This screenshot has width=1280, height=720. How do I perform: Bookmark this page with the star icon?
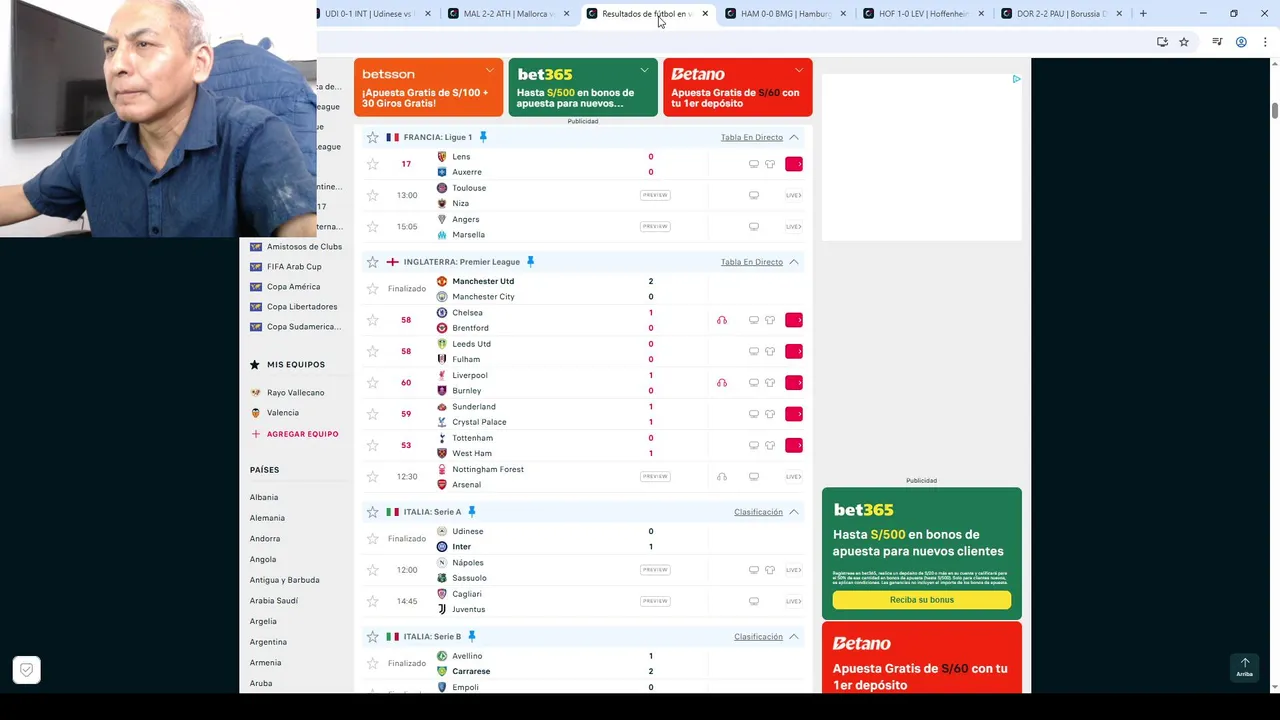click(1184, 42)
